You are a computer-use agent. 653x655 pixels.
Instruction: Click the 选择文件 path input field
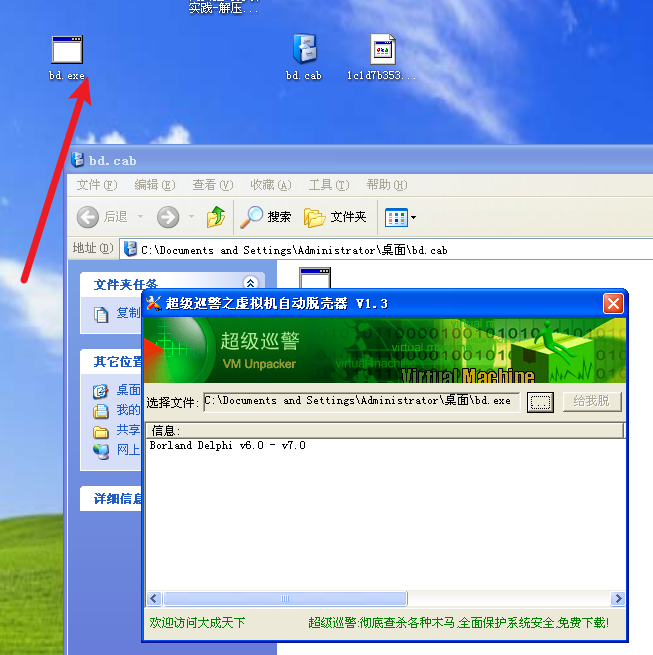click(x=361, y=401)
